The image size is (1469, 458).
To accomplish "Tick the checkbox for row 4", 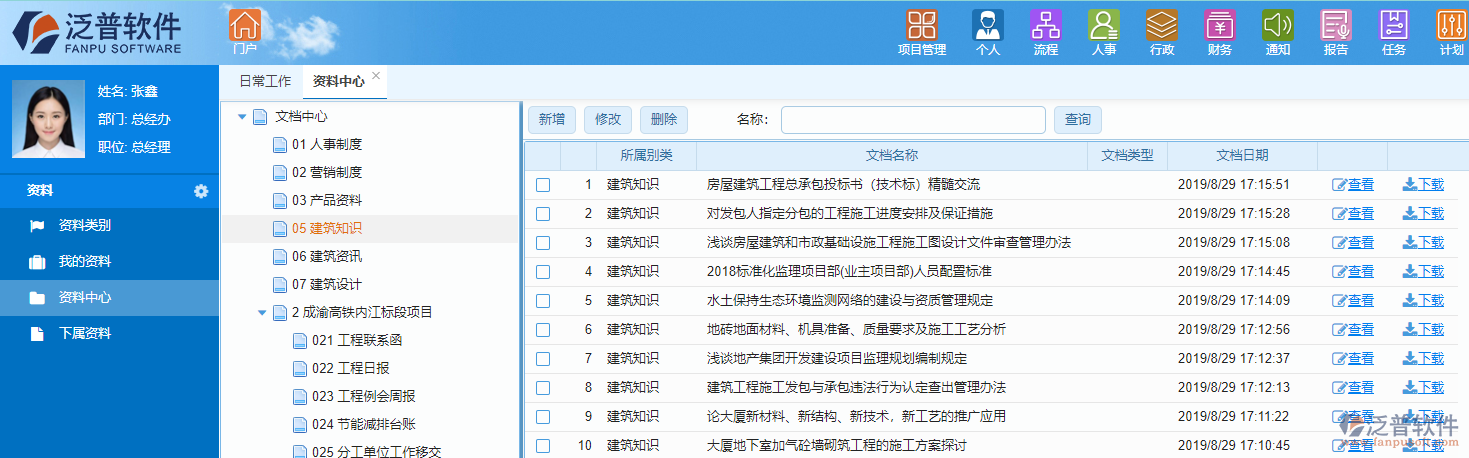I will (x=543, y=272).
